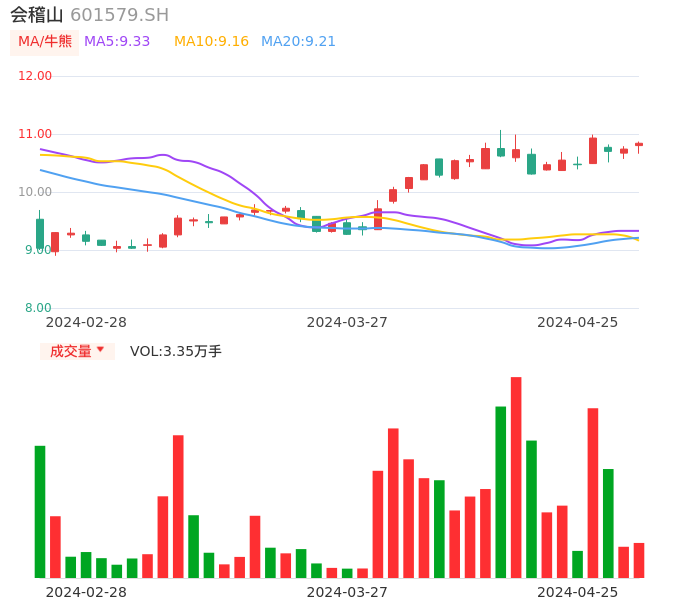Click the tallest red volume bar
686x606 pixels.
click(x=516, y=477)
